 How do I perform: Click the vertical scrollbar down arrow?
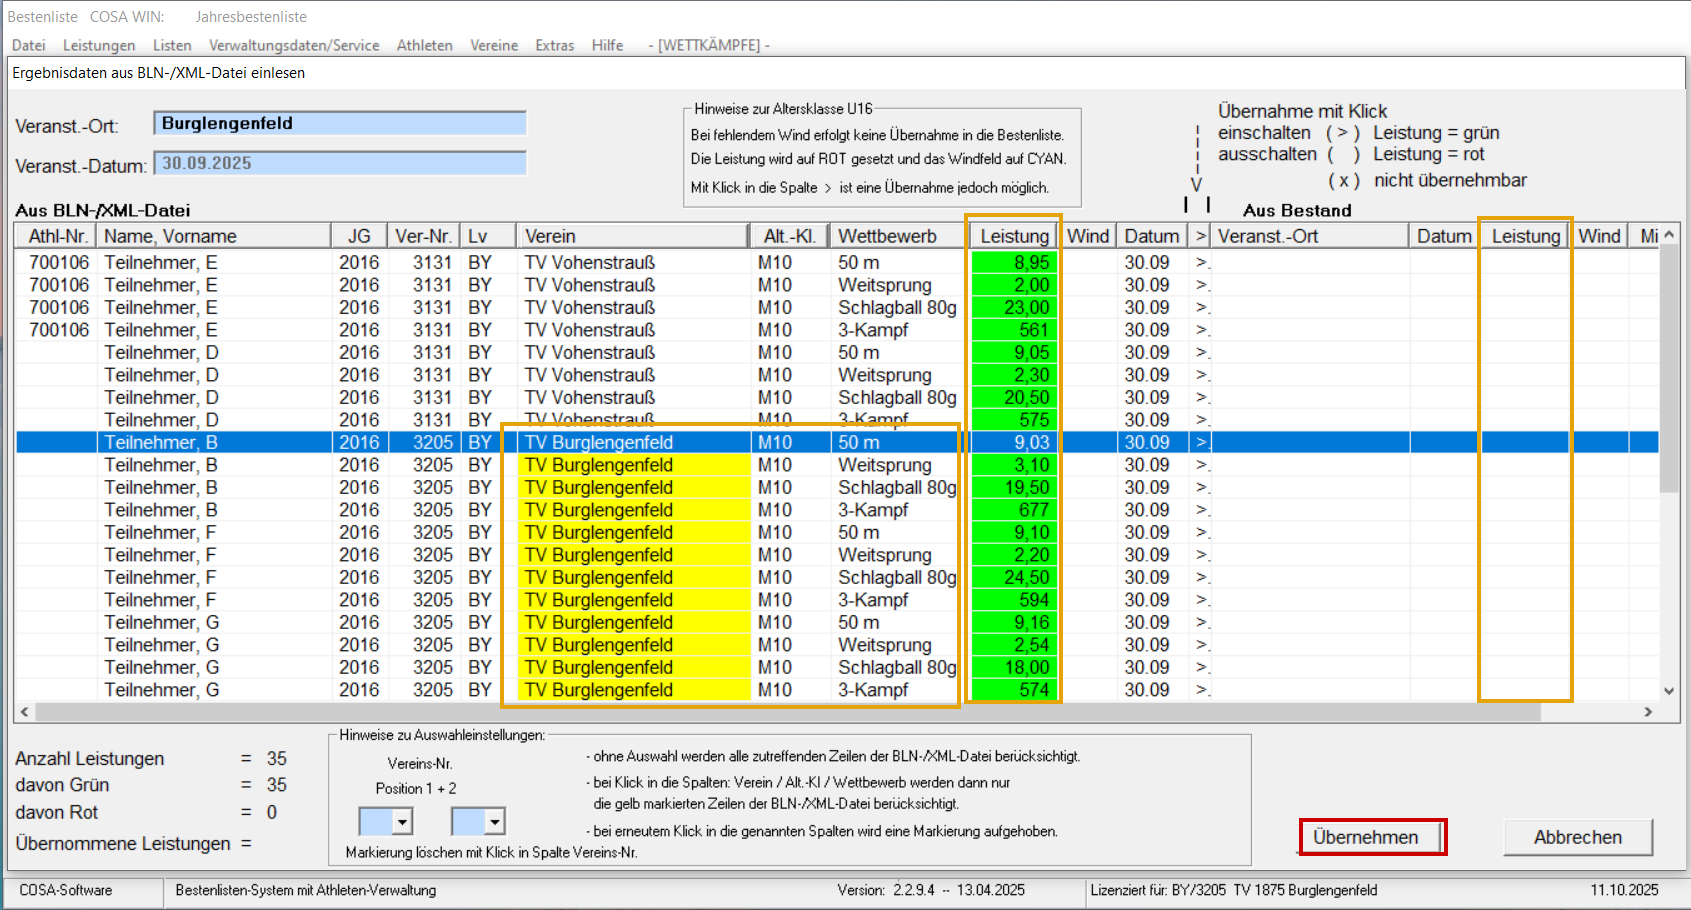1668,690
